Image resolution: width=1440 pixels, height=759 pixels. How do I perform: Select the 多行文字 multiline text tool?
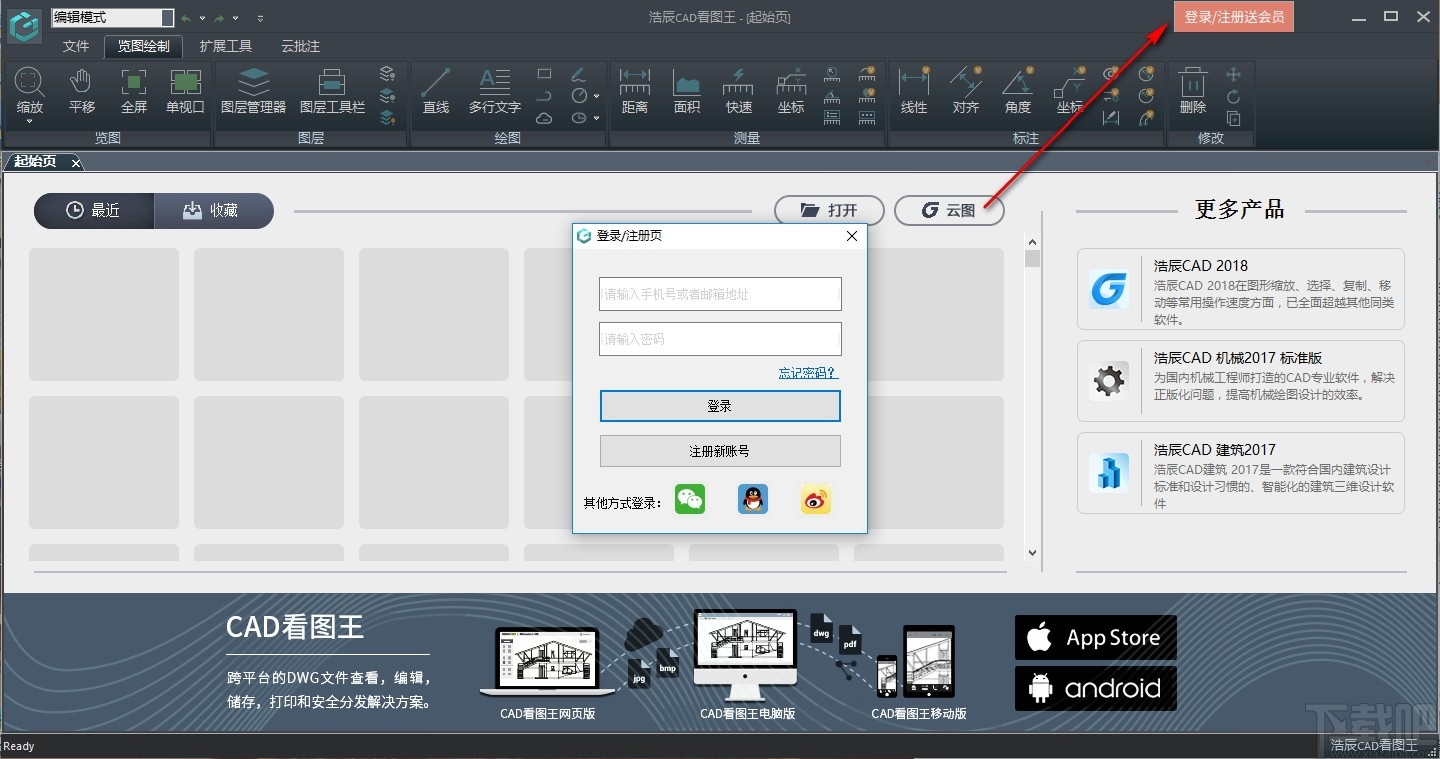coord(494,92)
